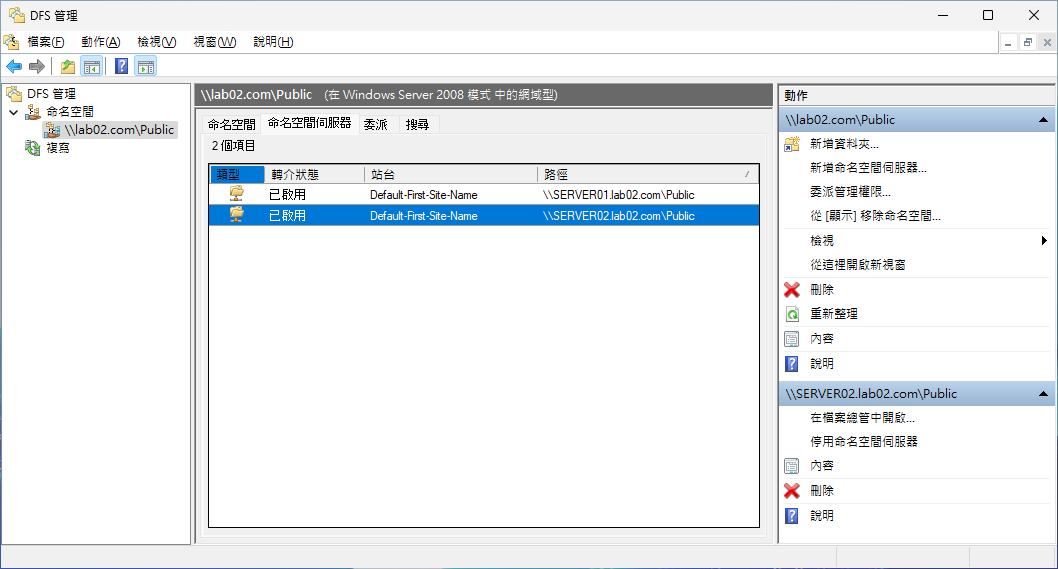Switch to the 命名空間 tab

point(231,124)
